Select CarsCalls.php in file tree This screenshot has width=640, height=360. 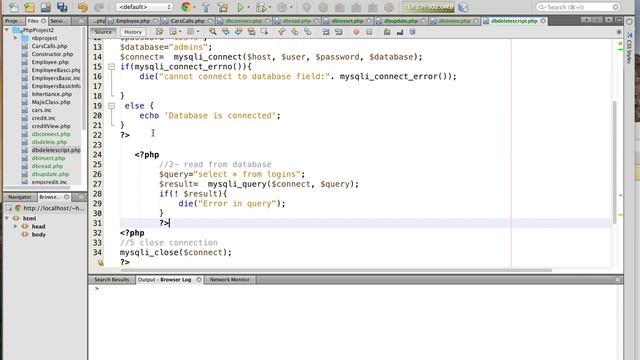click(x=49, y=46)
